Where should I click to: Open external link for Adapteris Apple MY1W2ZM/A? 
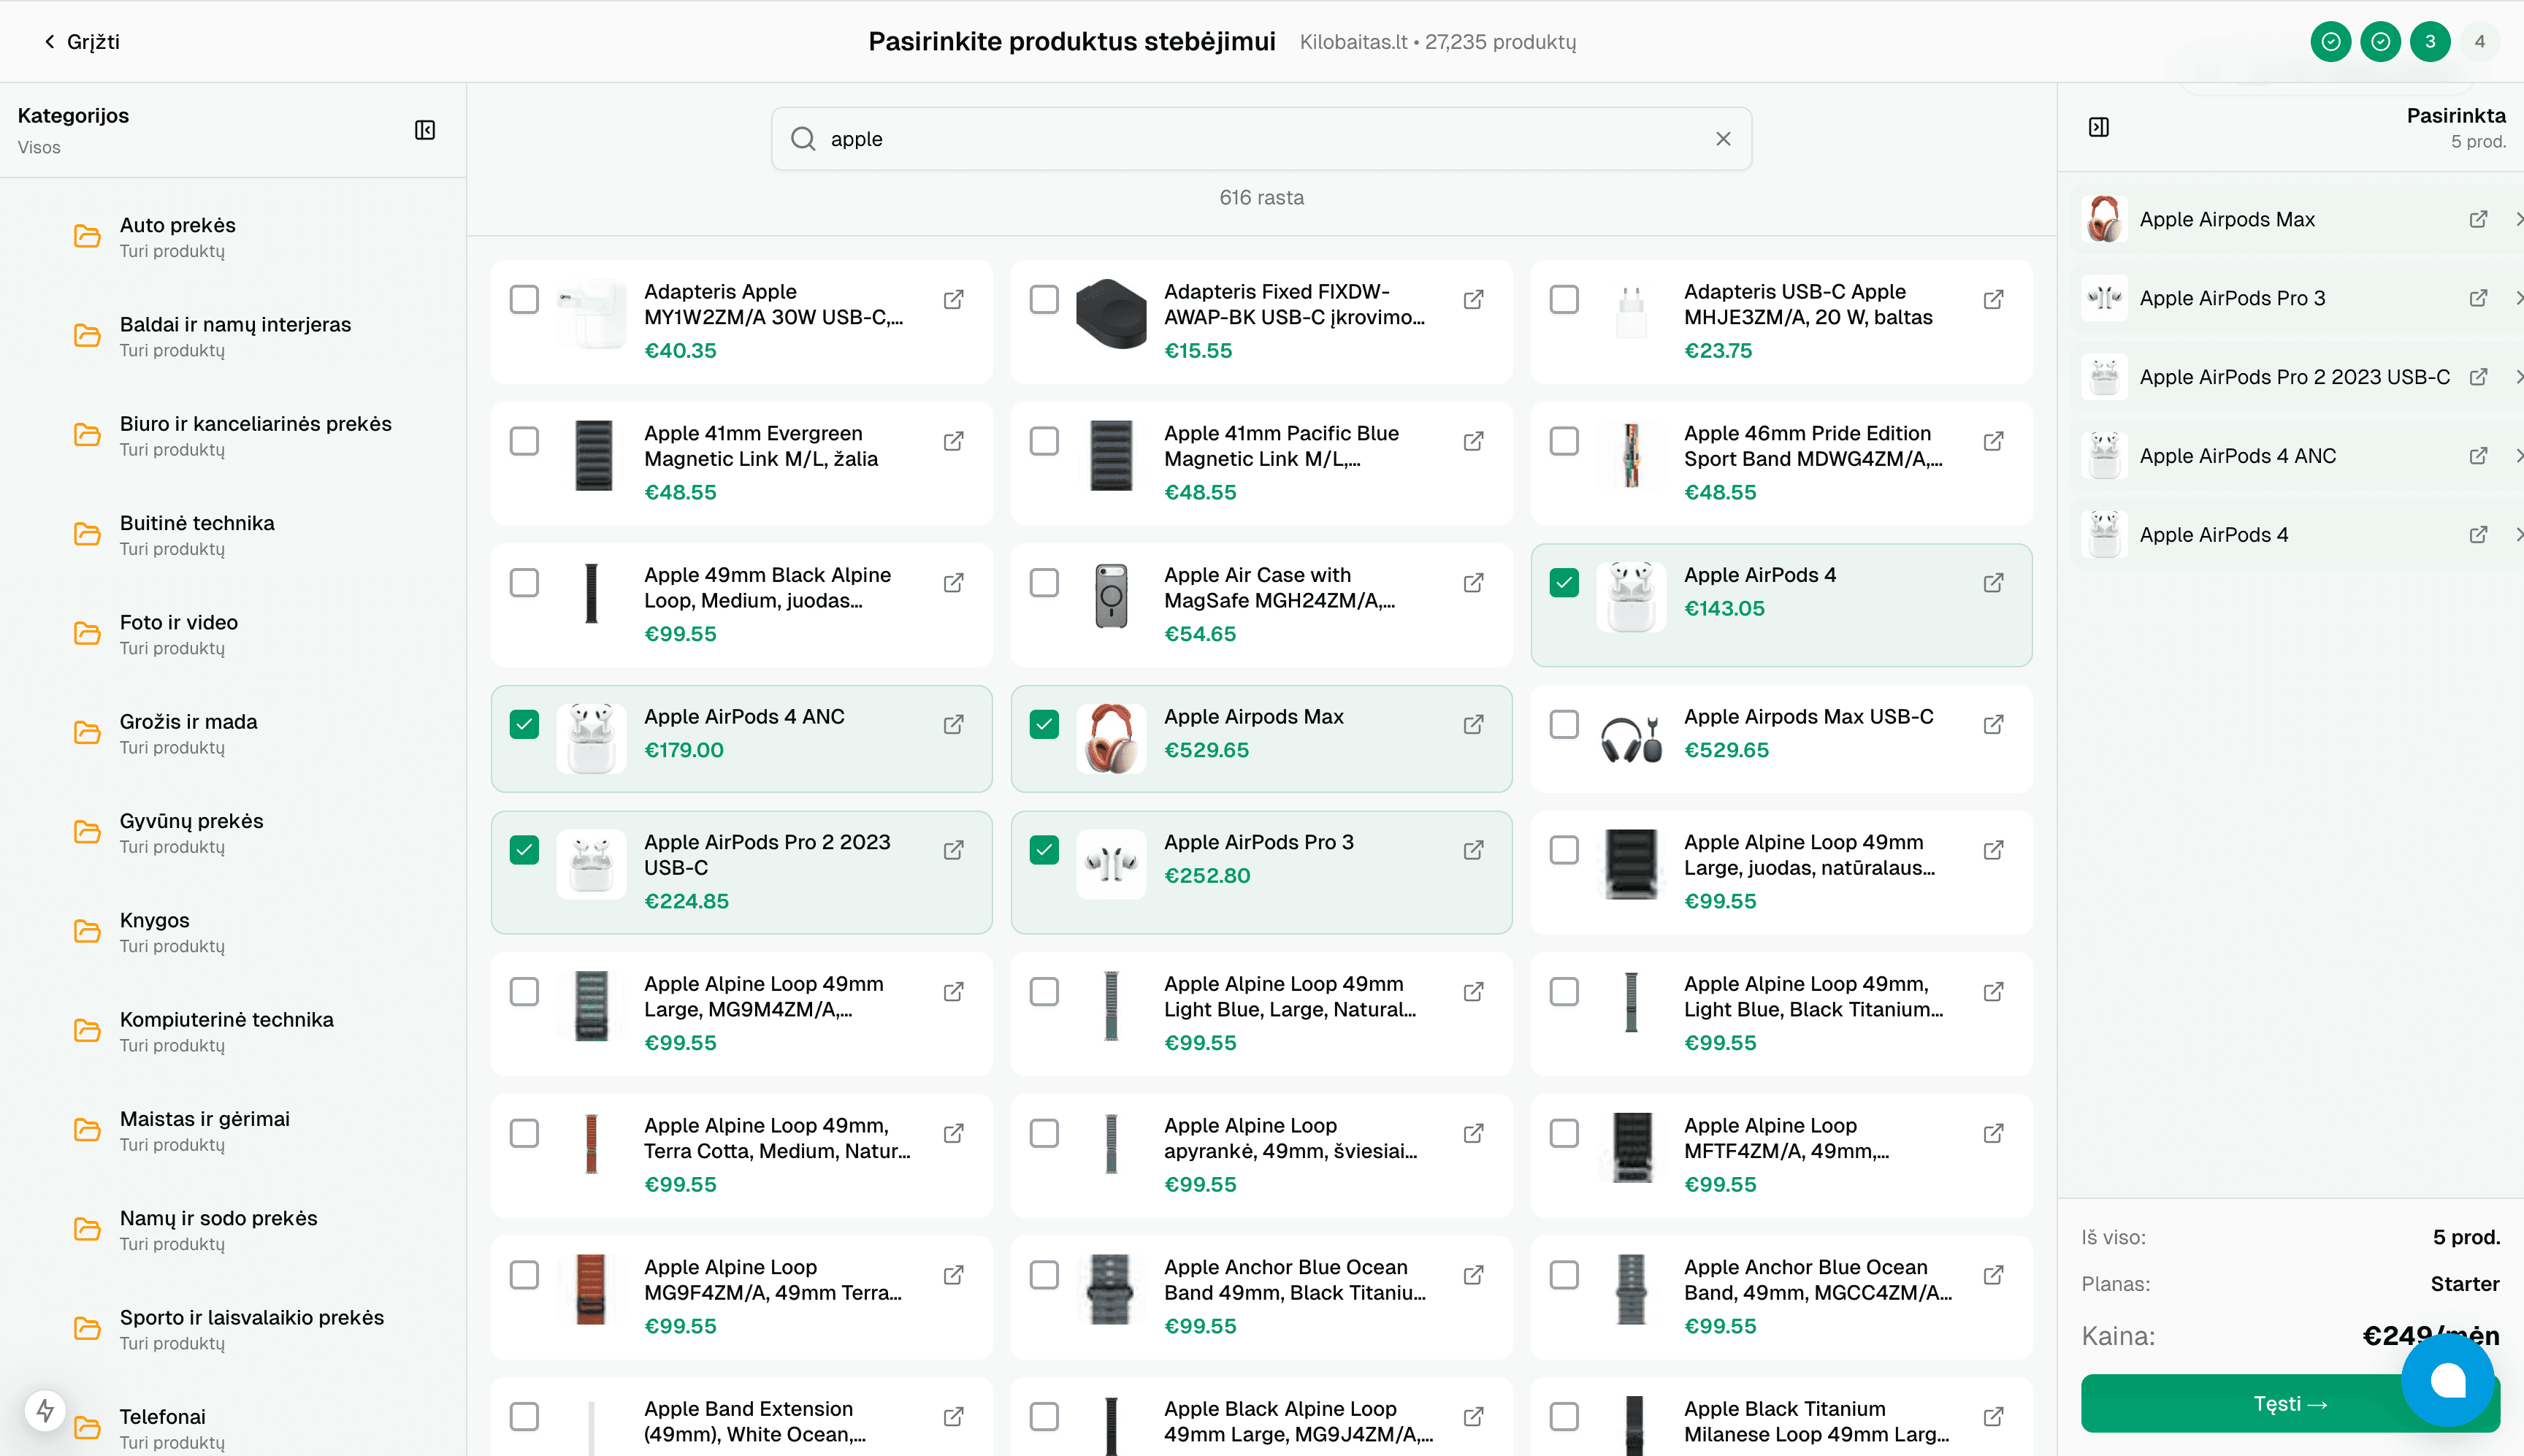point(953,299)
